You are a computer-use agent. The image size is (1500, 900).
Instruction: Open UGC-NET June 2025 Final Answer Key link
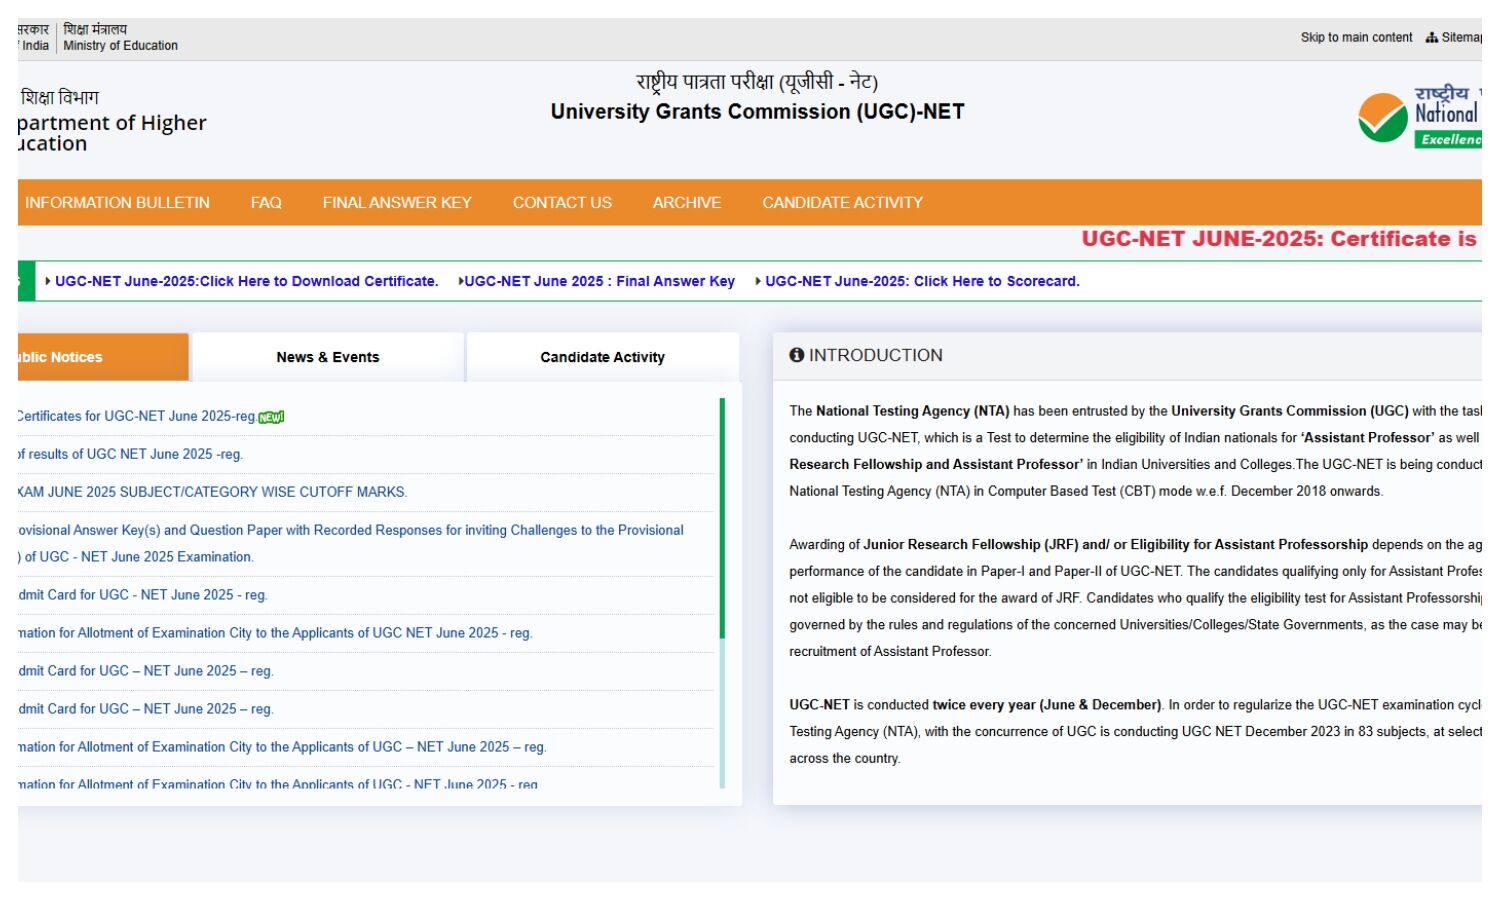click(x=599, y=282)
